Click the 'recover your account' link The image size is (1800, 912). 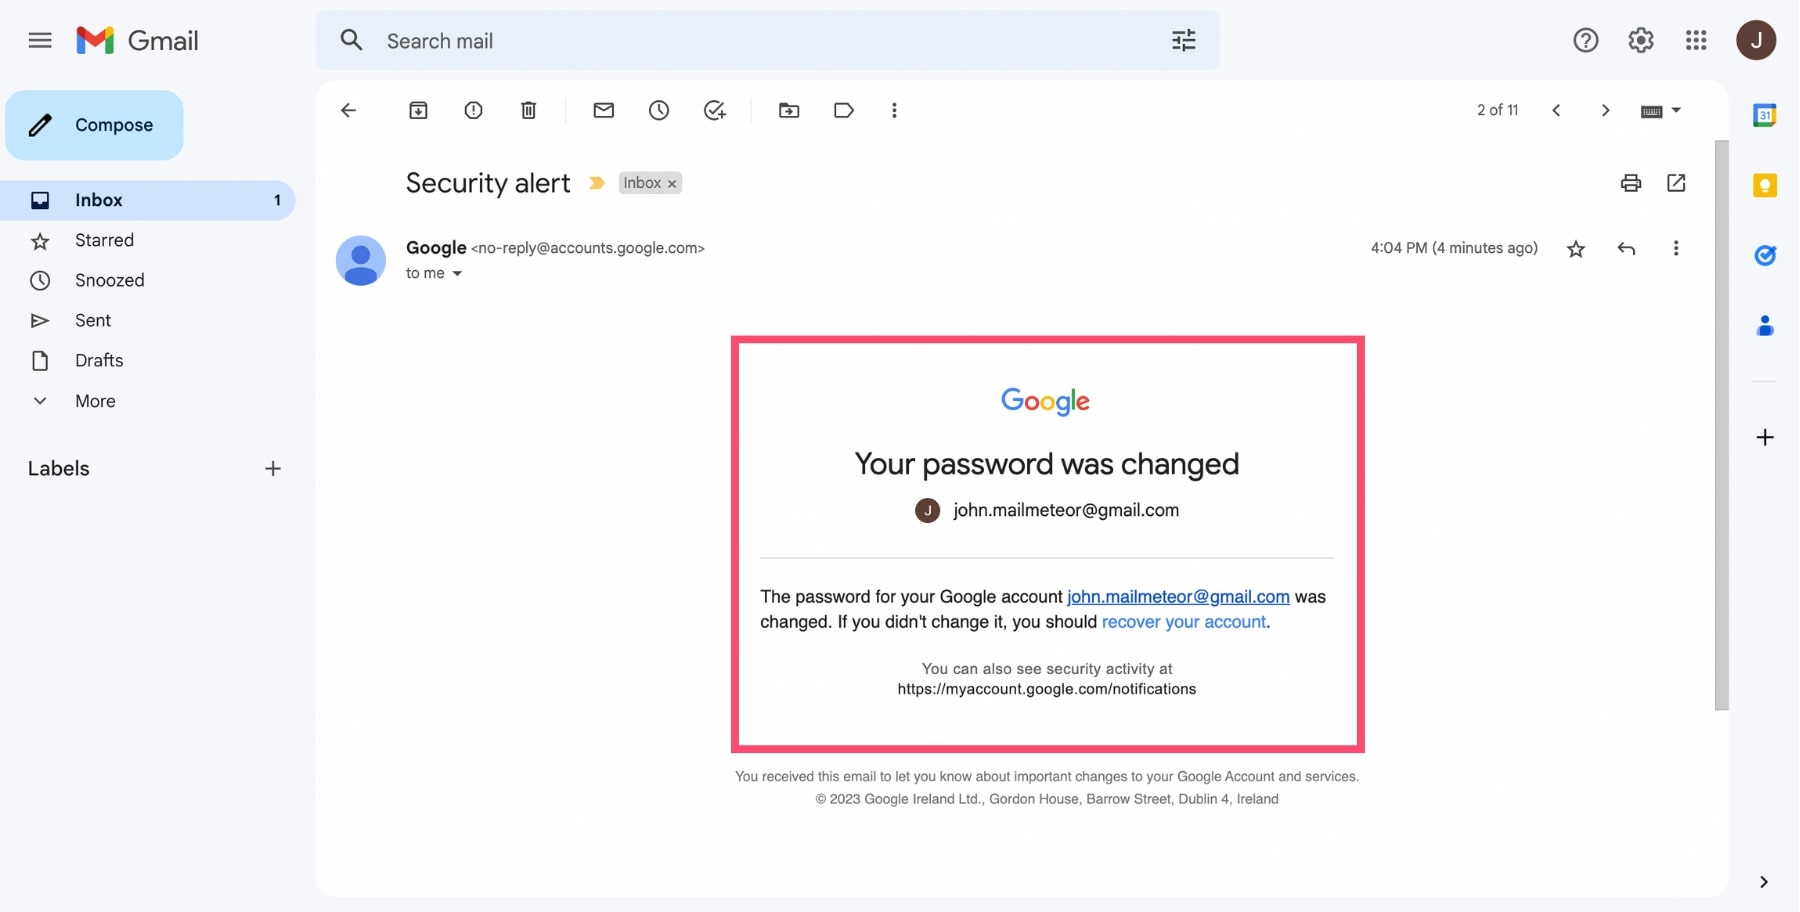click(1184, 621)
